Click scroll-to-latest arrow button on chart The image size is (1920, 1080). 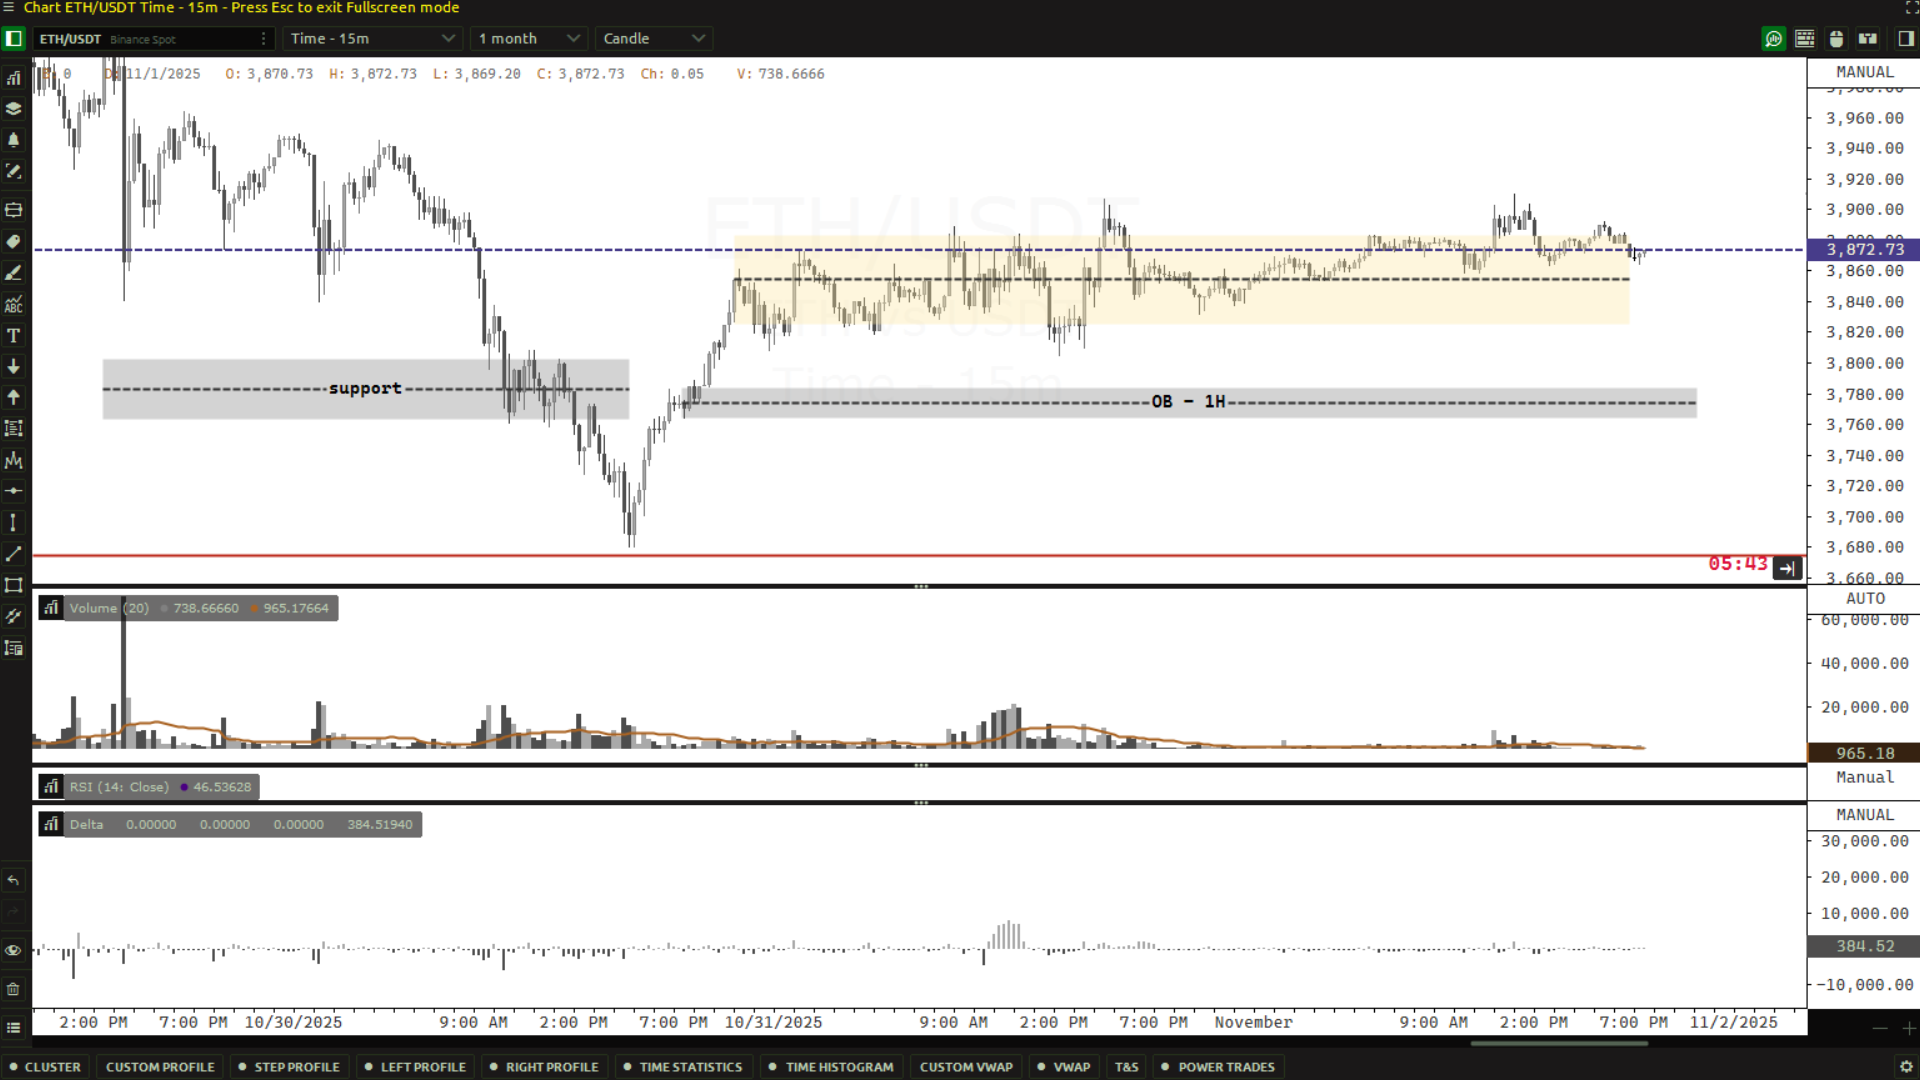click(x=1787, y=569)
